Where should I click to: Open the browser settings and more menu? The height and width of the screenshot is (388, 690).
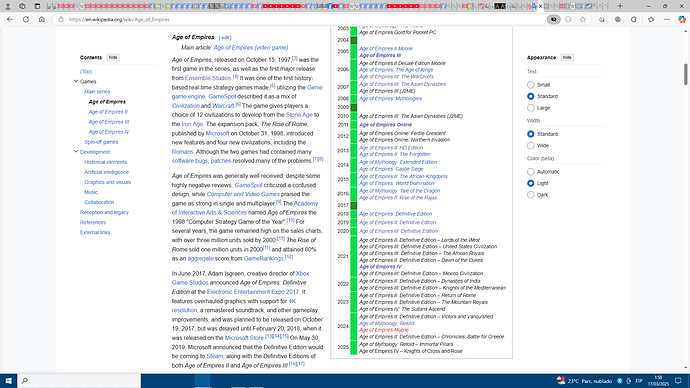(667, 19)
